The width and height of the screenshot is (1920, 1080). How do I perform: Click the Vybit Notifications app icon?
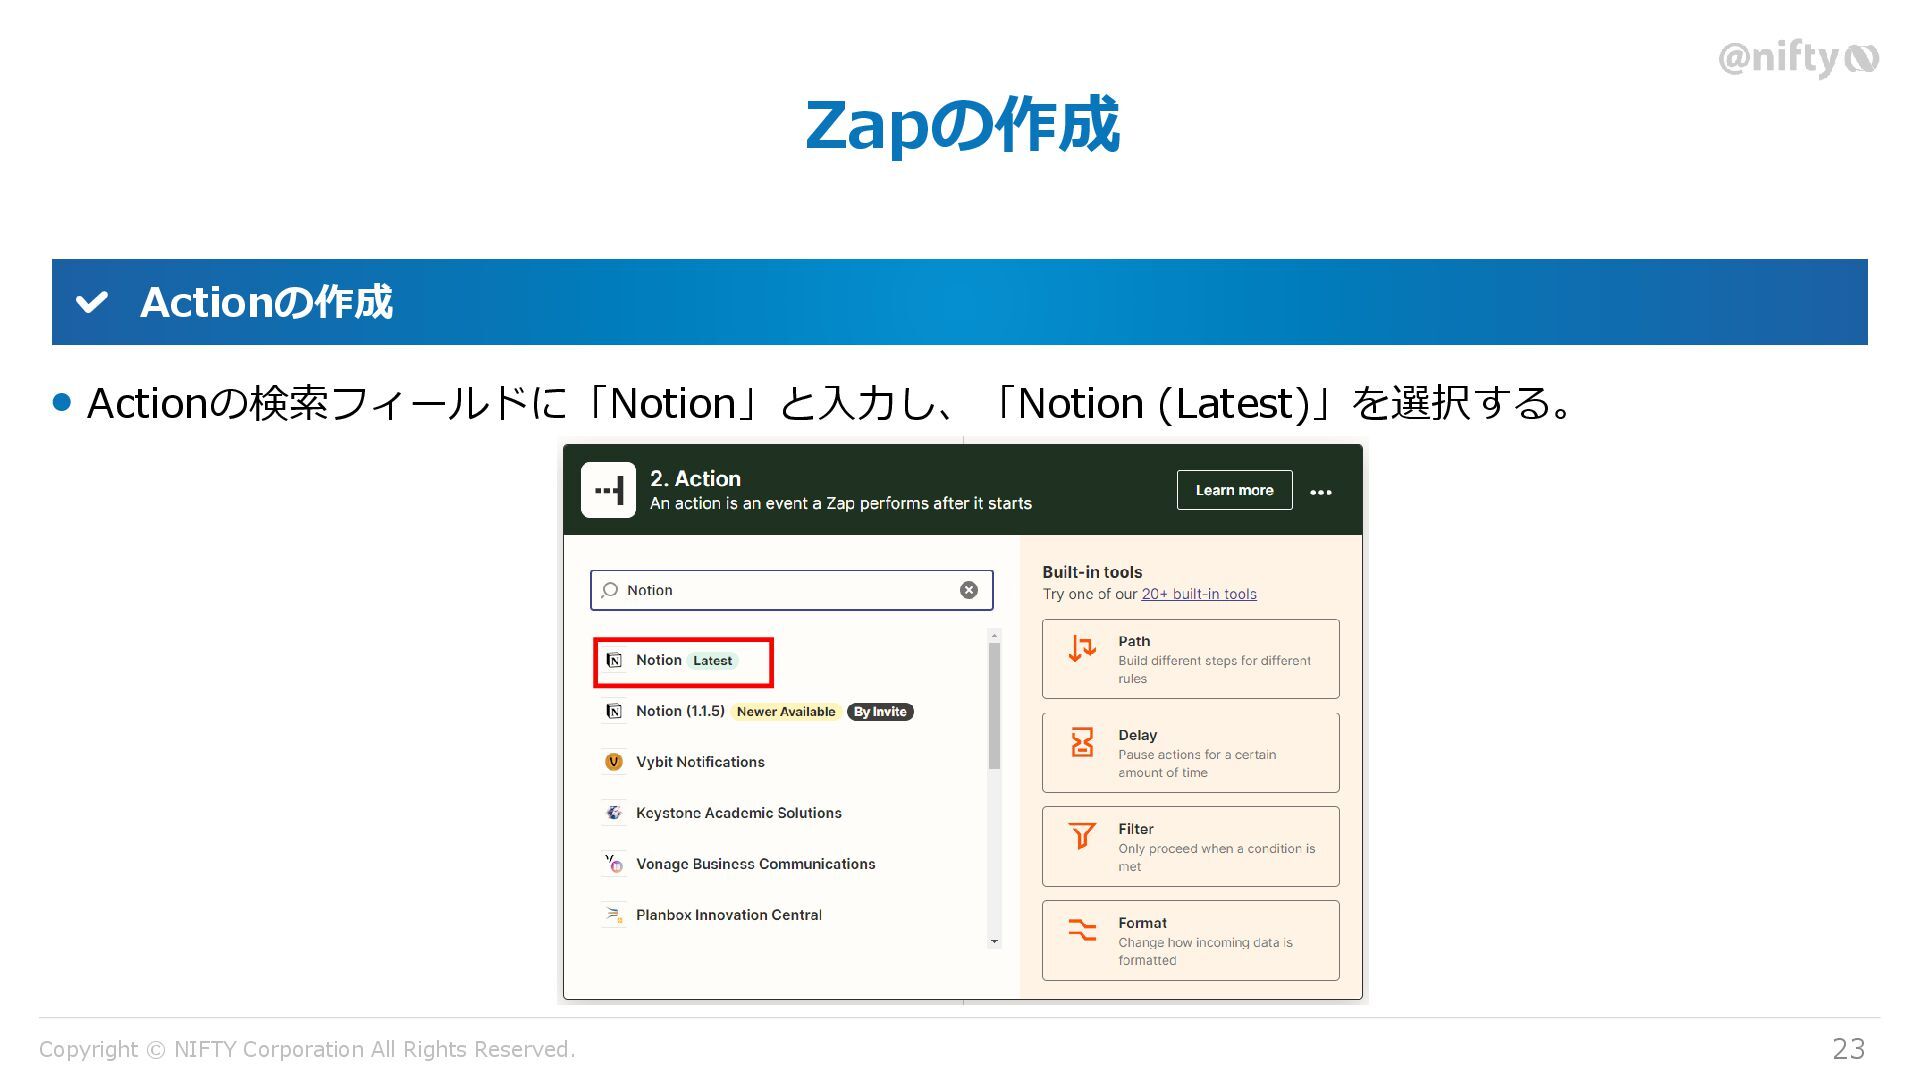coord(614,762)
